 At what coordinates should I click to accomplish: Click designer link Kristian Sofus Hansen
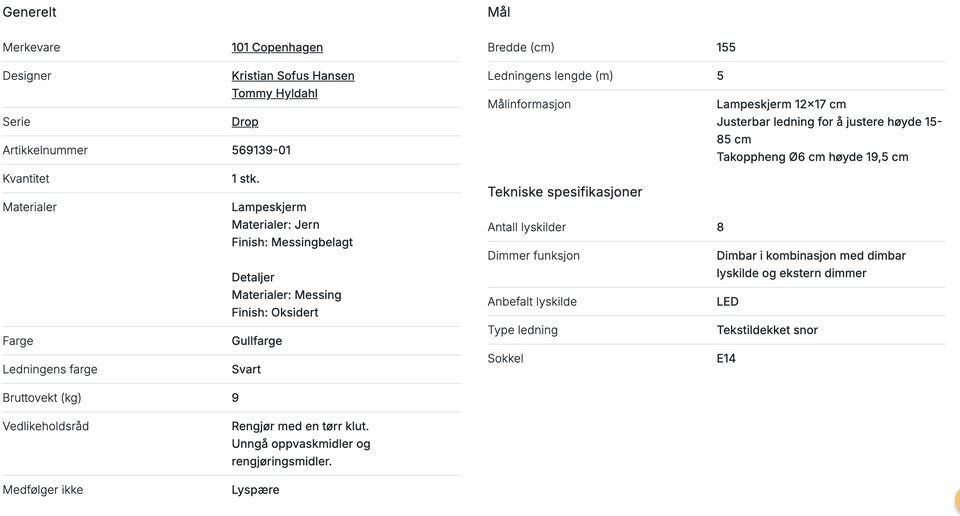tap(292, 76)
